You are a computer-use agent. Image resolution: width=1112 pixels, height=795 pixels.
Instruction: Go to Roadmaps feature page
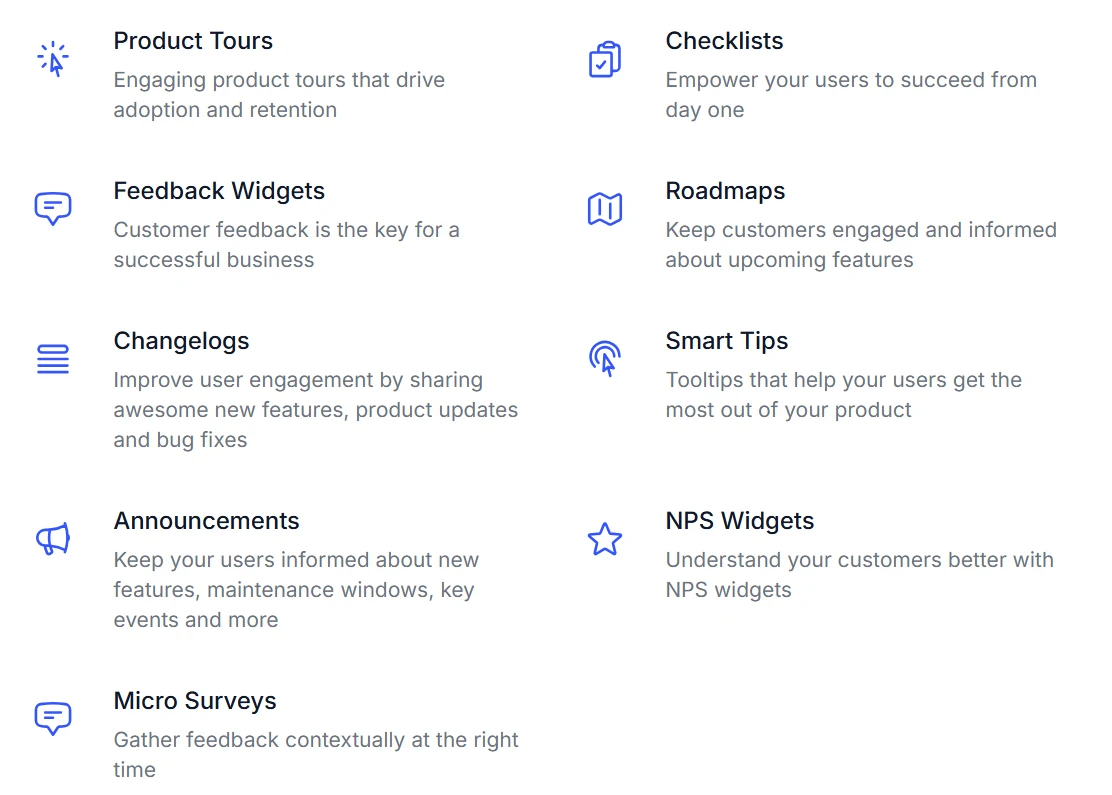[x=725, y=191]
